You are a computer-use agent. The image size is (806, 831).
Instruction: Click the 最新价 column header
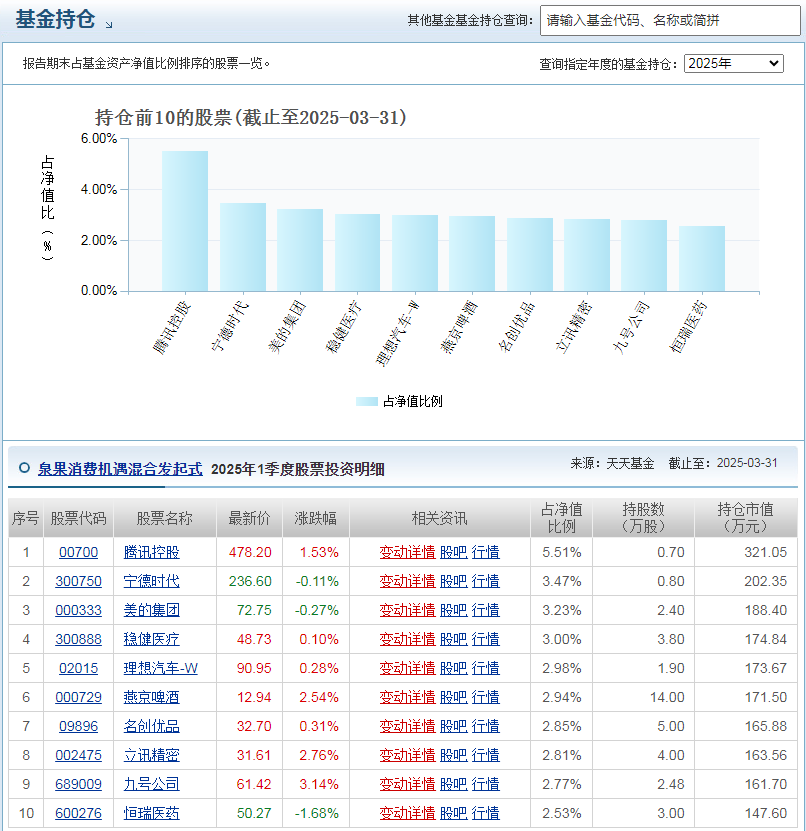pos(250,518)
